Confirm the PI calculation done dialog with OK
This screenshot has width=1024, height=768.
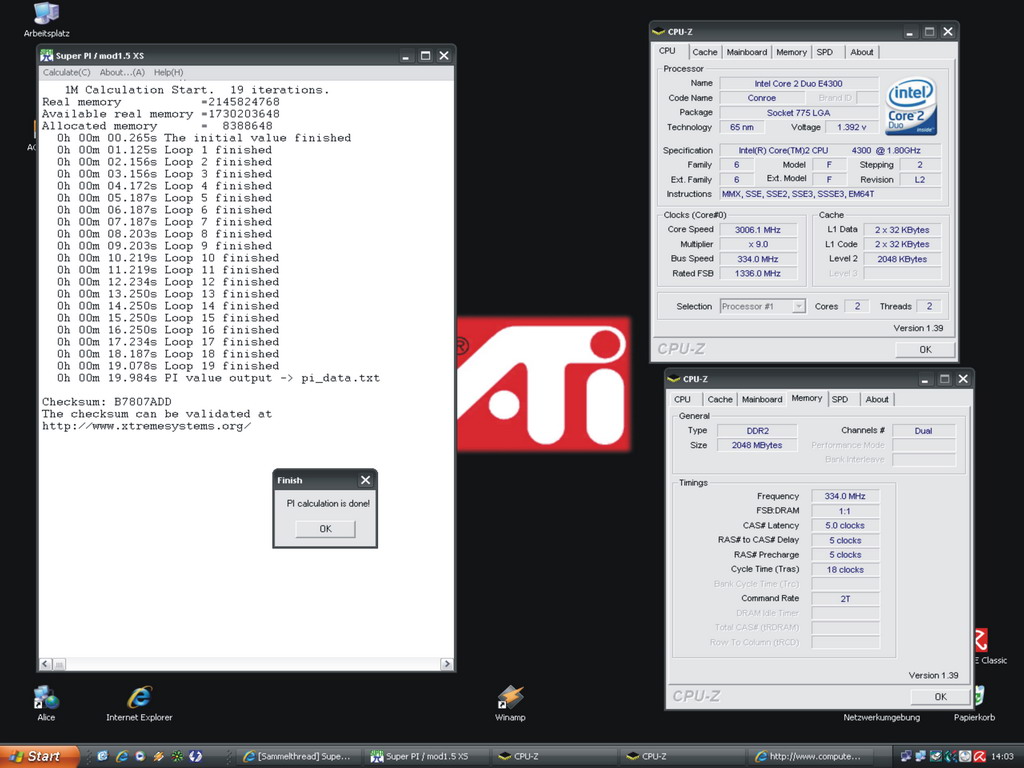(325, 528)
